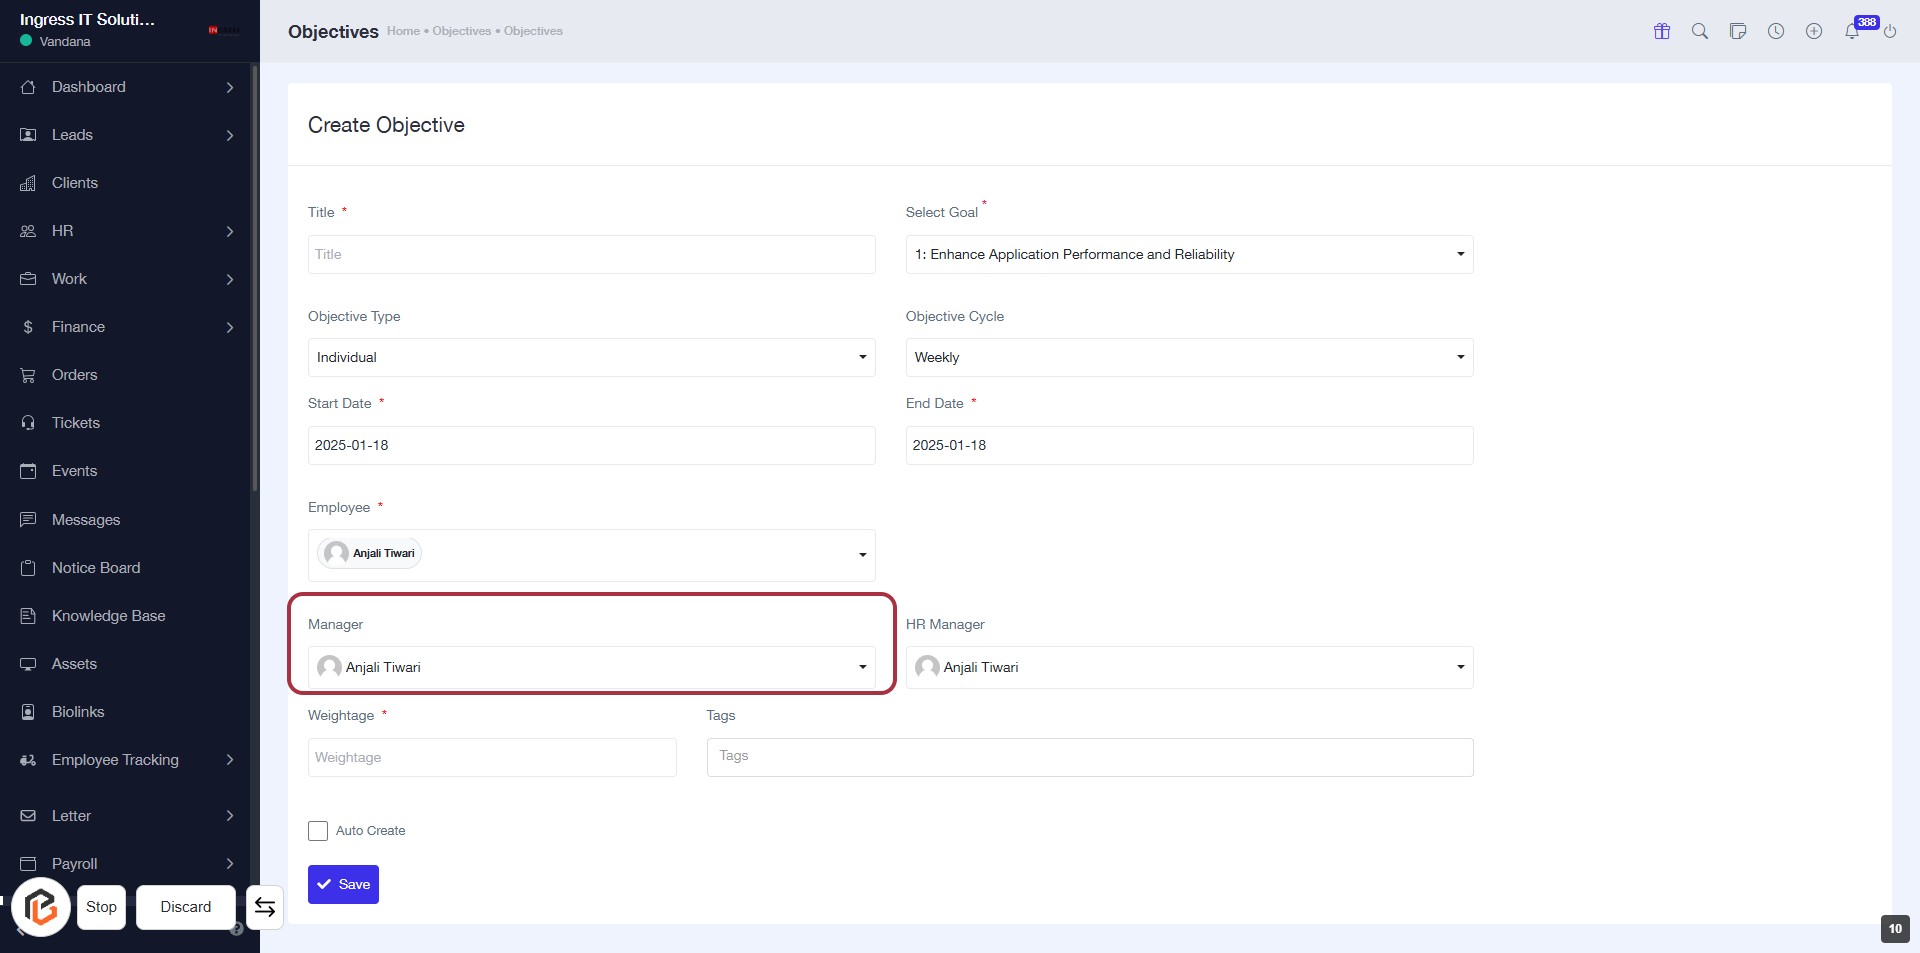Viewport: 1920px width, 953px height.
Task: Open the Select Goal dropdown
Action: pyautogui.click(x=1188, y=255)
